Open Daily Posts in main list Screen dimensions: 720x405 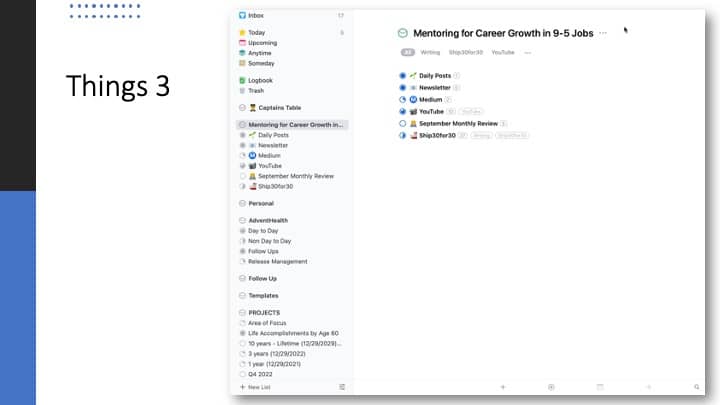pos(435,75)
